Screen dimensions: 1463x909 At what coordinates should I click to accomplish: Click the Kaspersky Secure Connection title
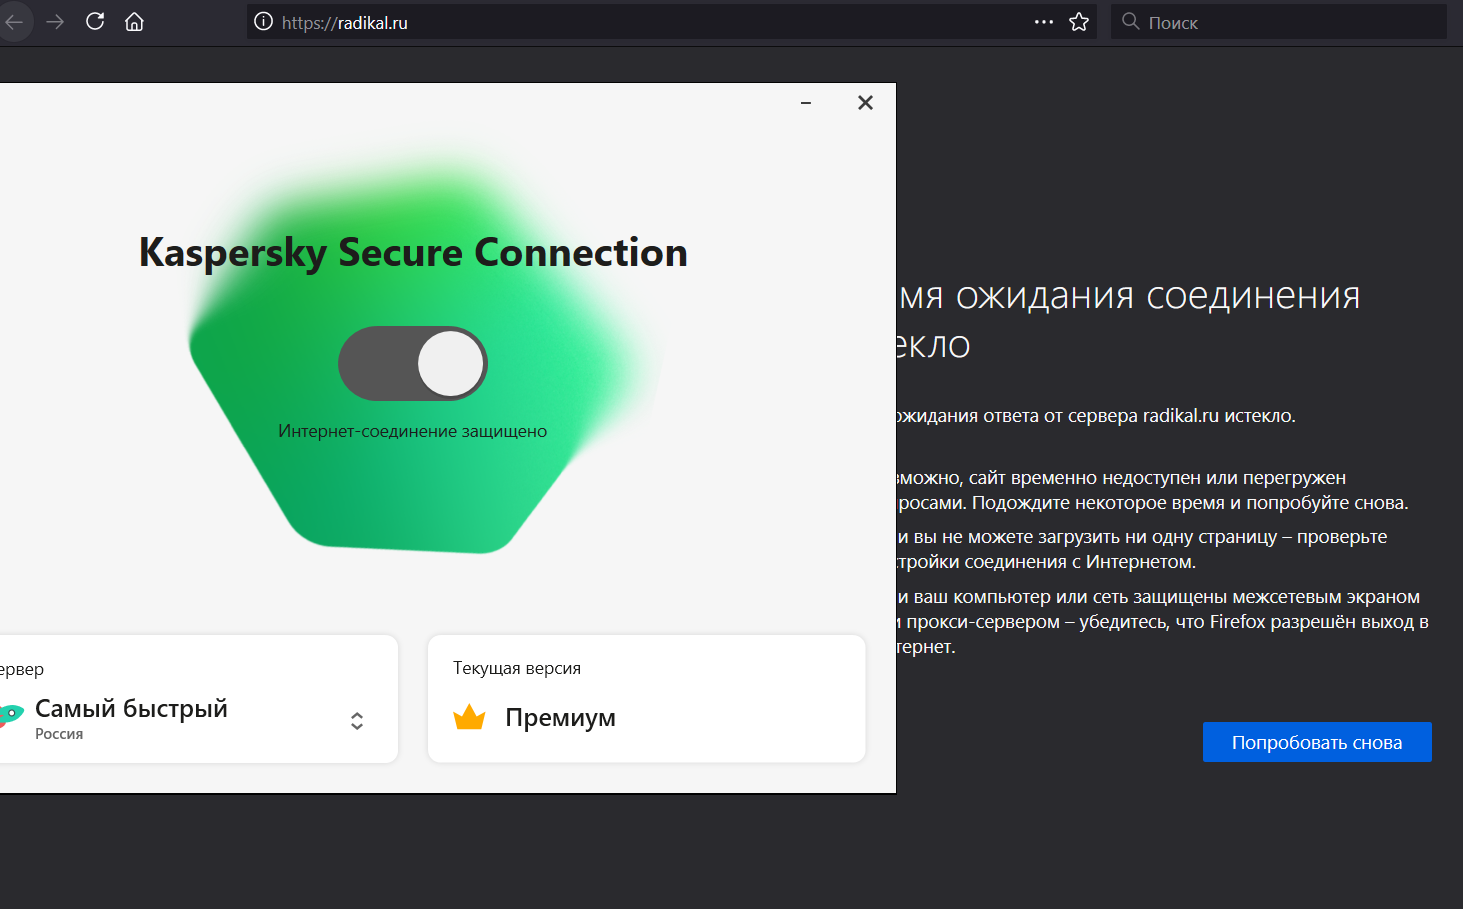click(x=413, y=253)
